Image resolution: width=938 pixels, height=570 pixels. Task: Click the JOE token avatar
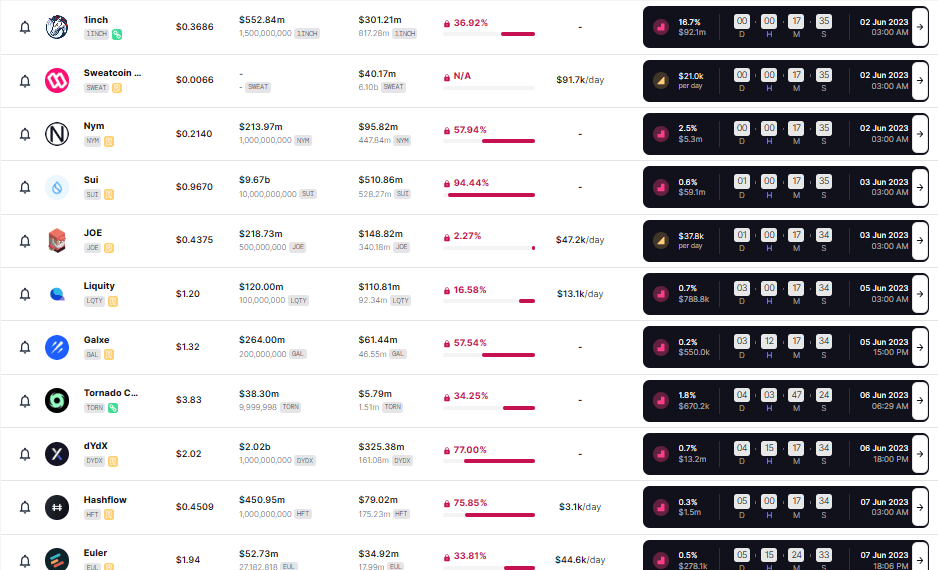[57, 241]
